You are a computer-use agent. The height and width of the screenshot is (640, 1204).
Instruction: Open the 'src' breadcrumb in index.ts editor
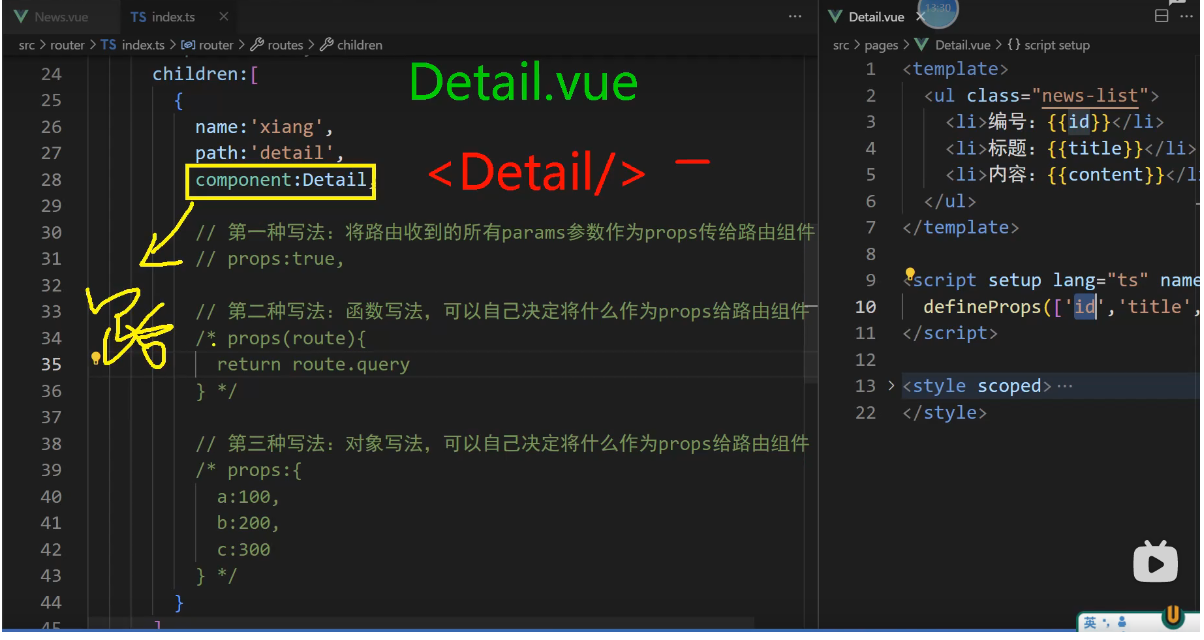pyautogui.click(x=27, y=45)
